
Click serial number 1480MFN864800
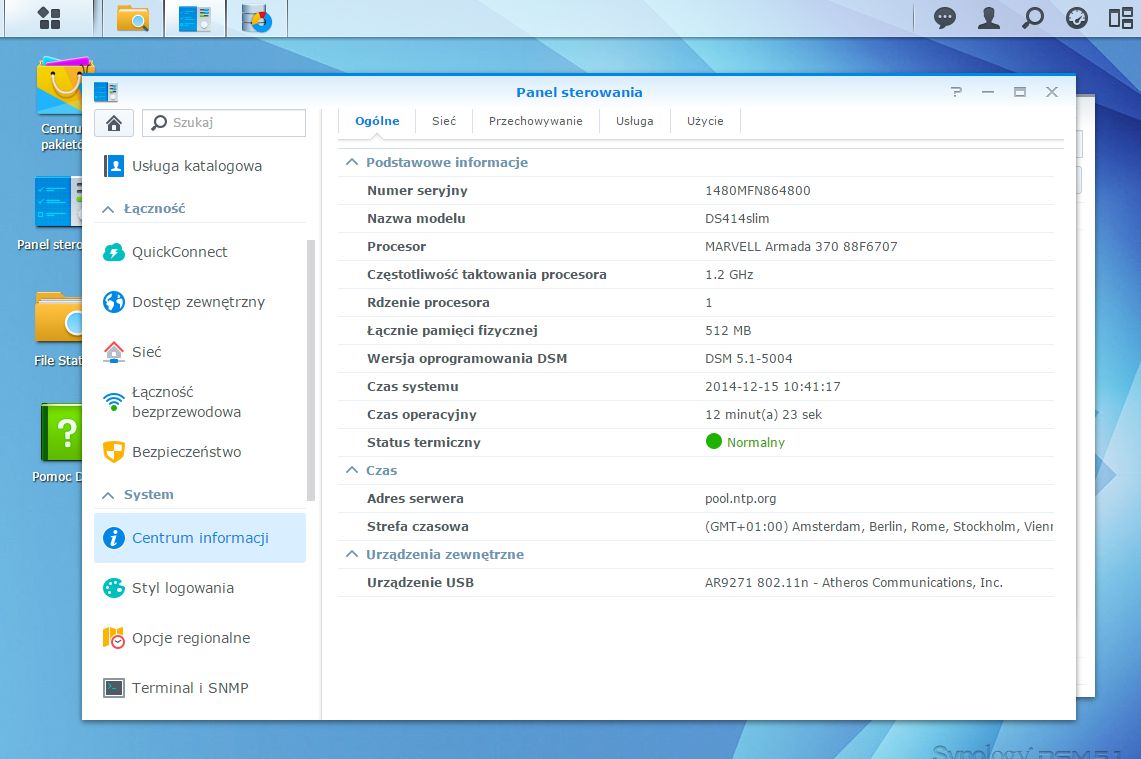click(758, 191)
